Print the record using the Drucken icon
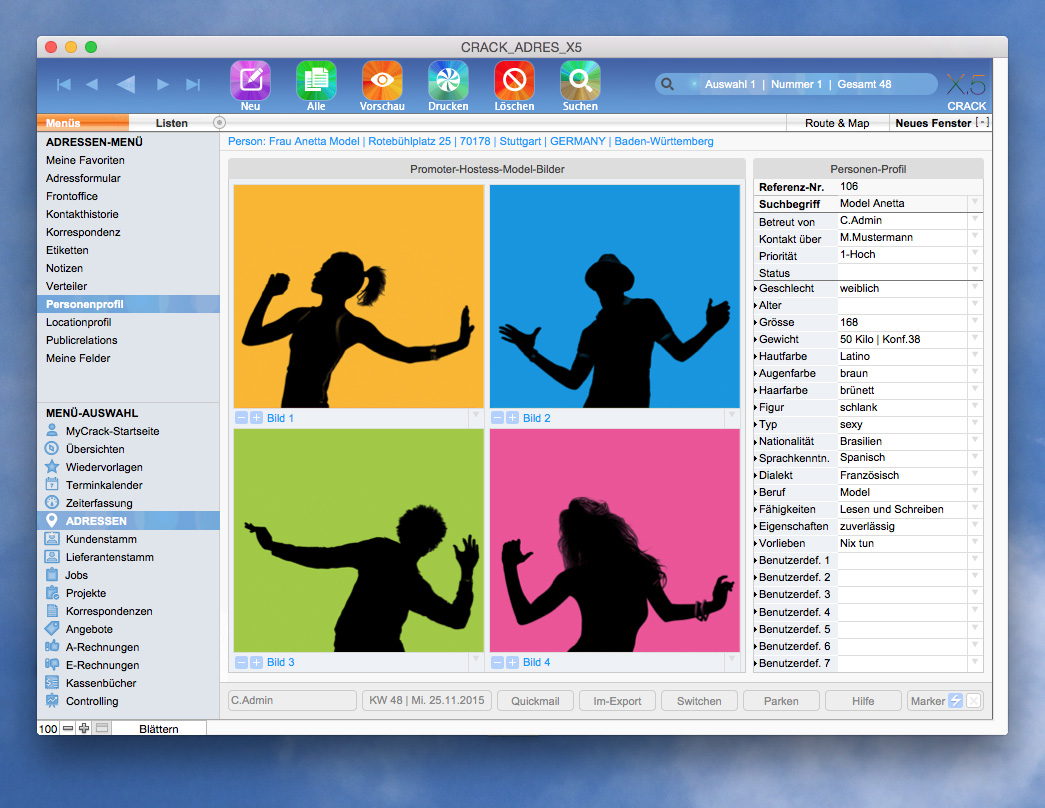 click(447, 83)
